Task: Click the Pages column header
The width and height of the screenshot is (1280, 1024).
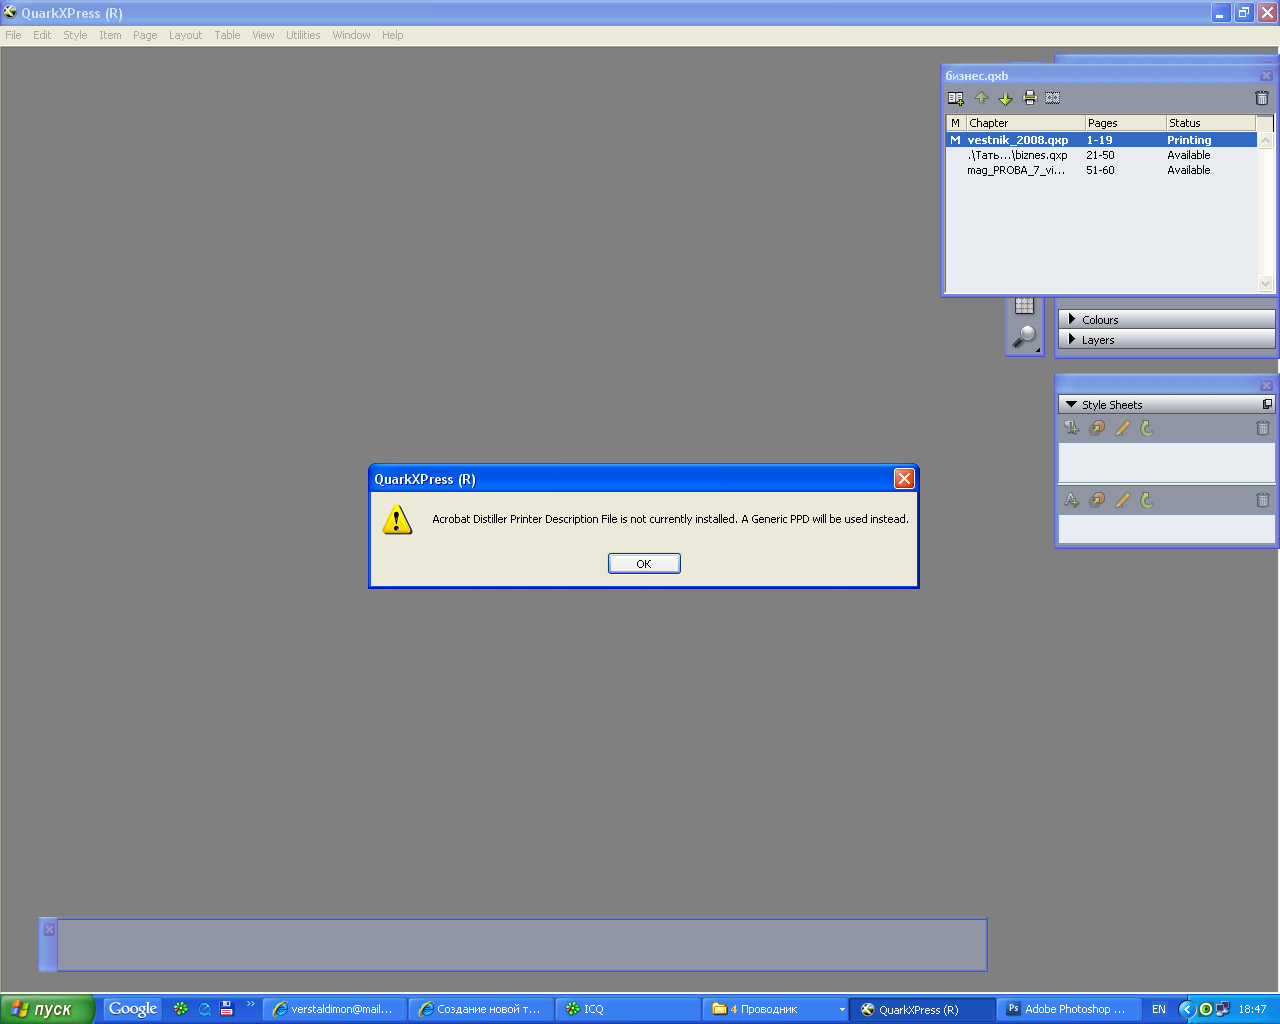Action: [1126, 123]
